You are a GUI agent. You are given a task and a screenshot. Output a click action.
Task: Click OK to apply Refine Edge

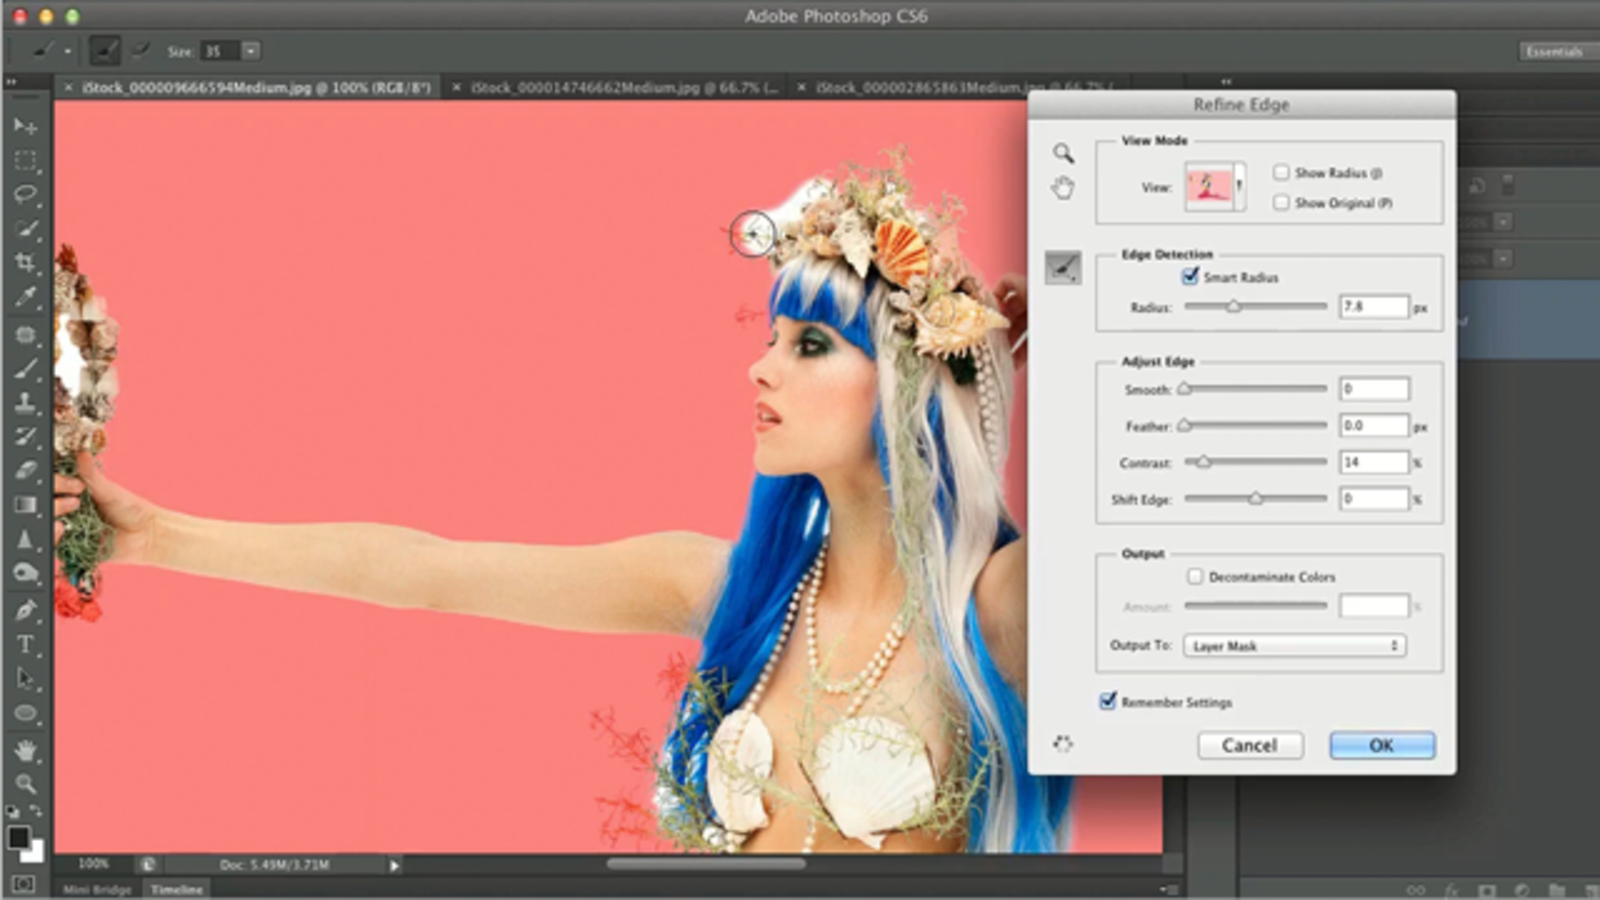[1381, 745]
